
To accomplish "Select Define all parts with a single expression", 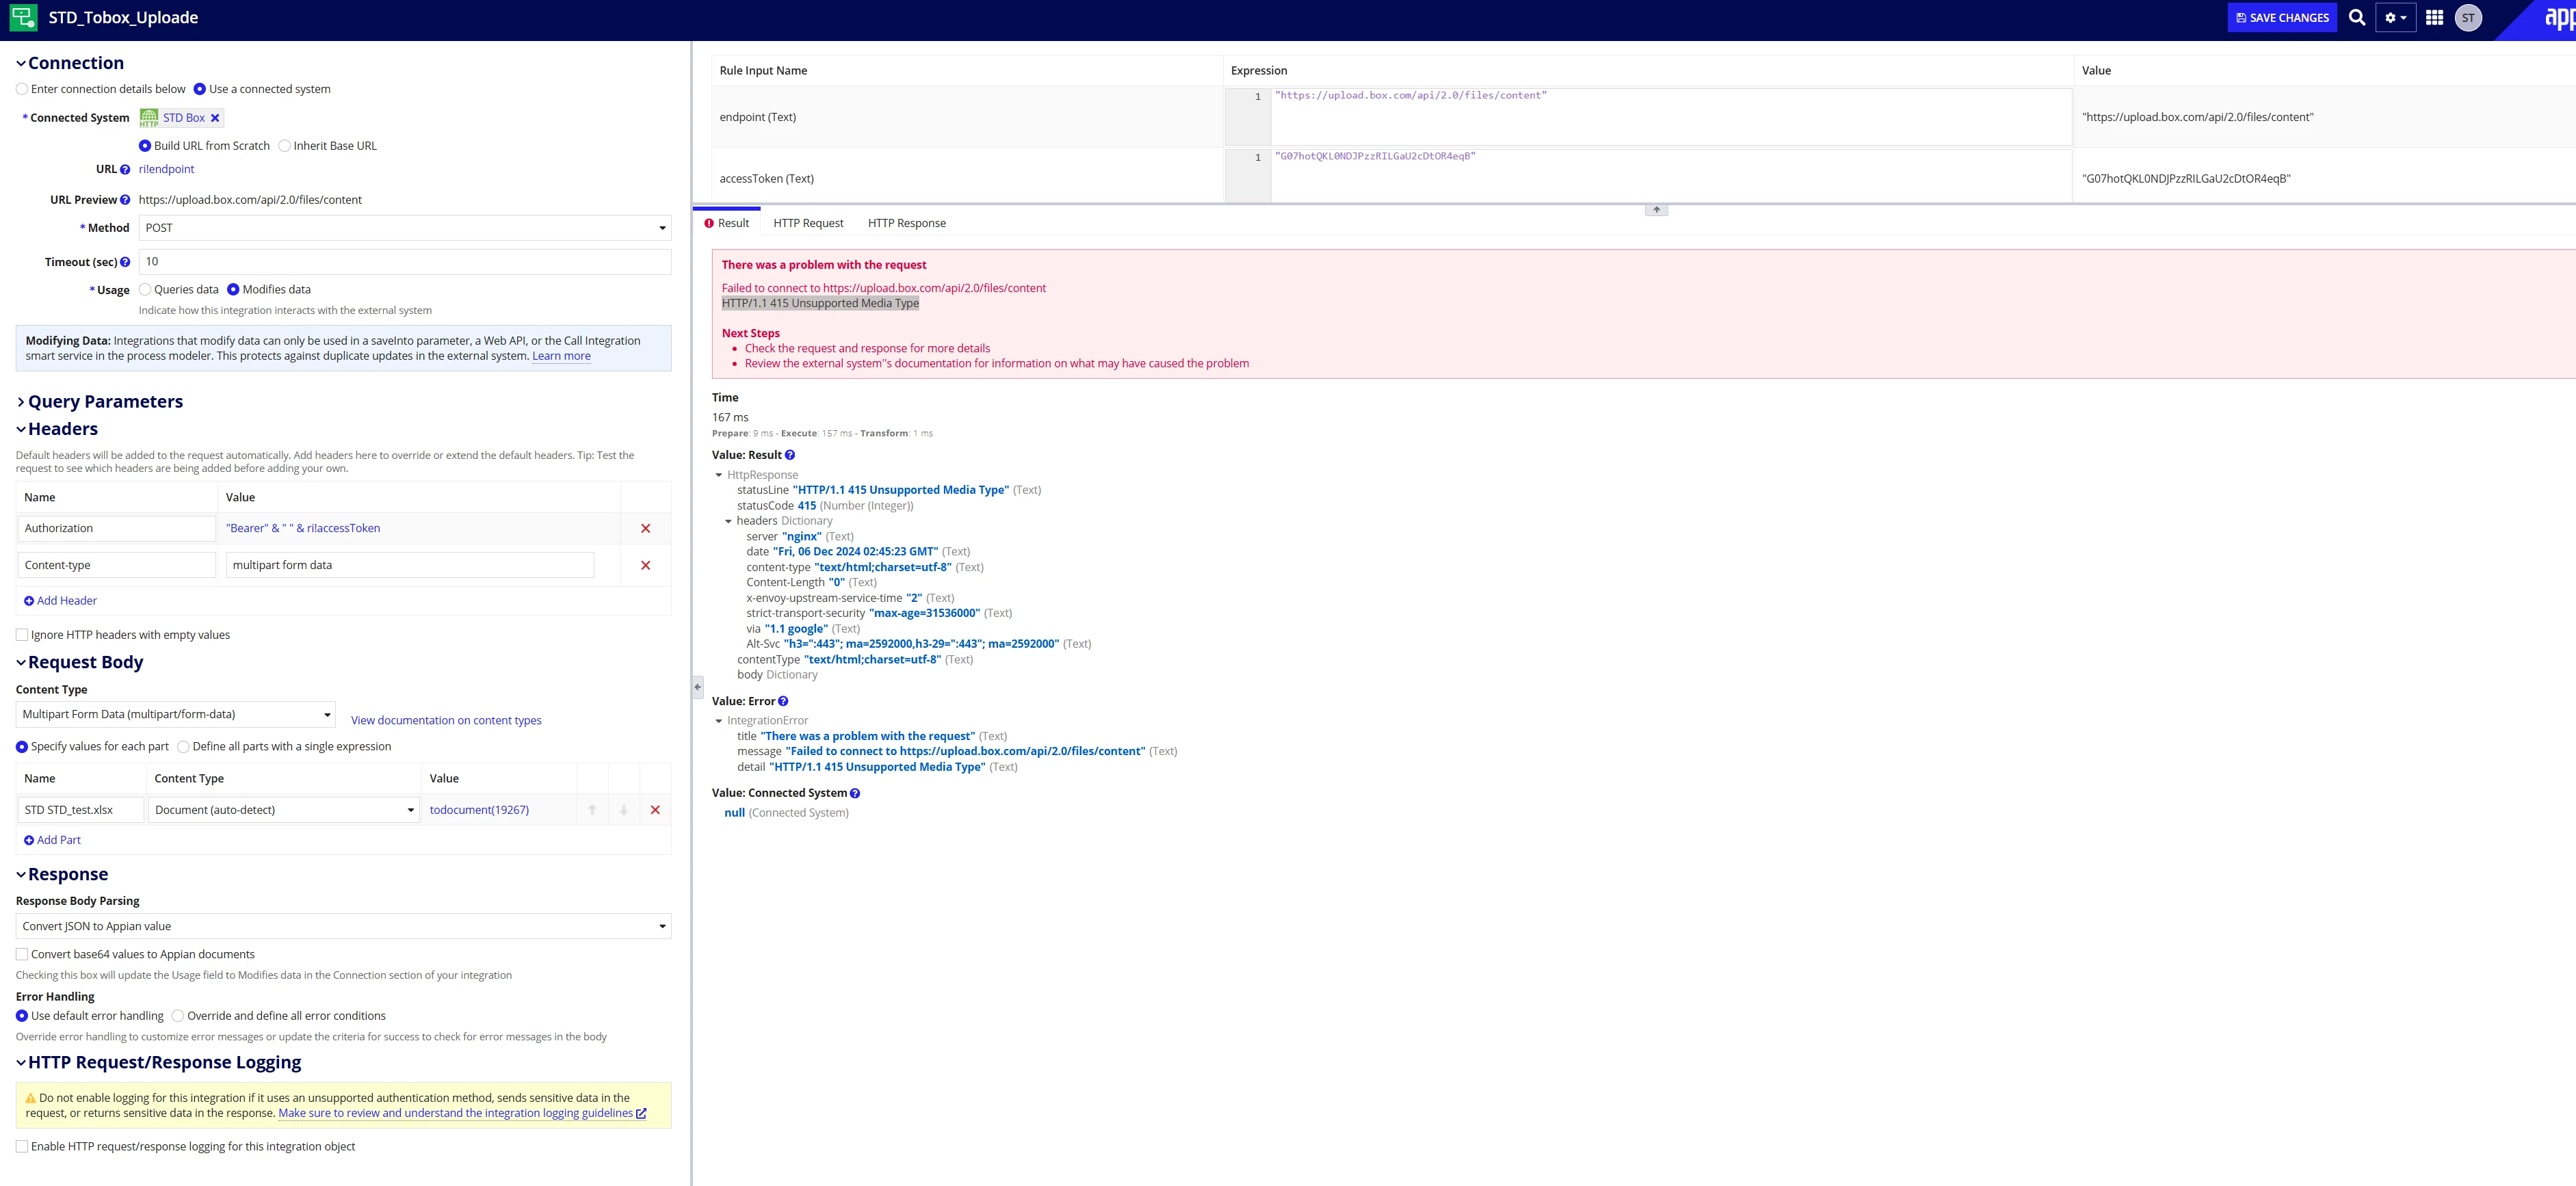I will (x=183, y=747).
